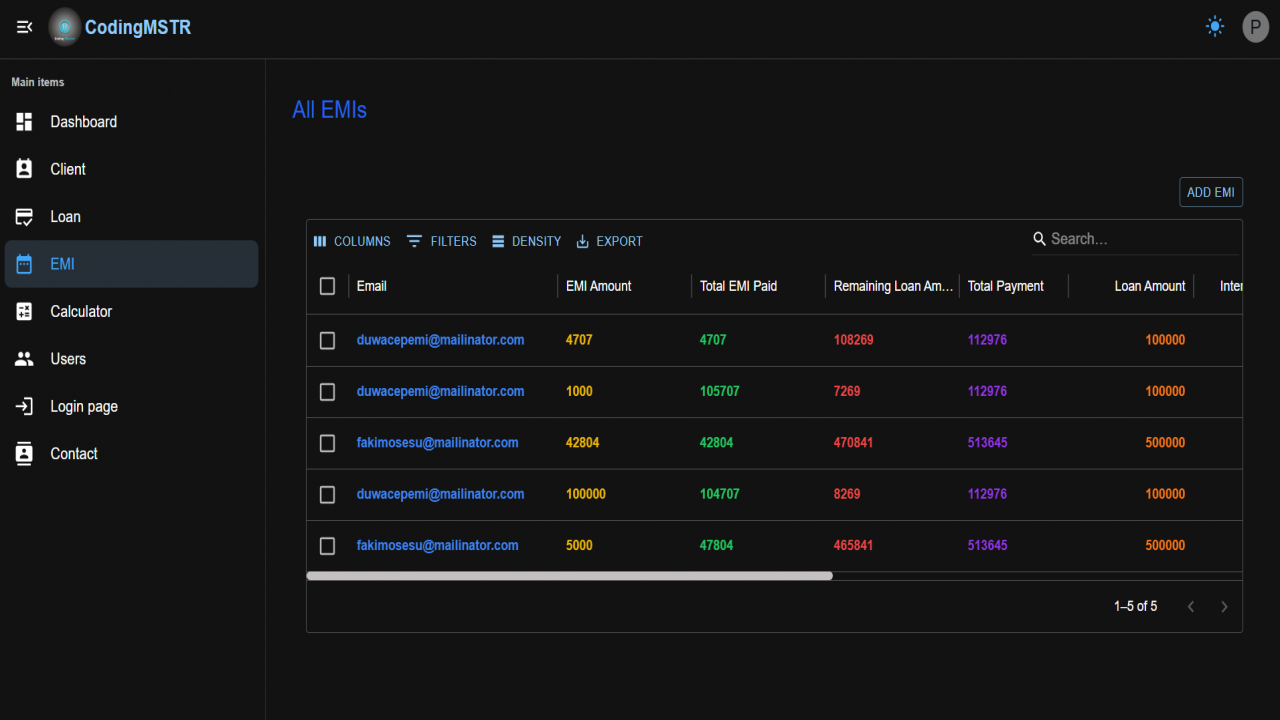Collapse the sidebar with the menu toggle icon
Viewport: 1280px width, 720px height.
(25, 27)
